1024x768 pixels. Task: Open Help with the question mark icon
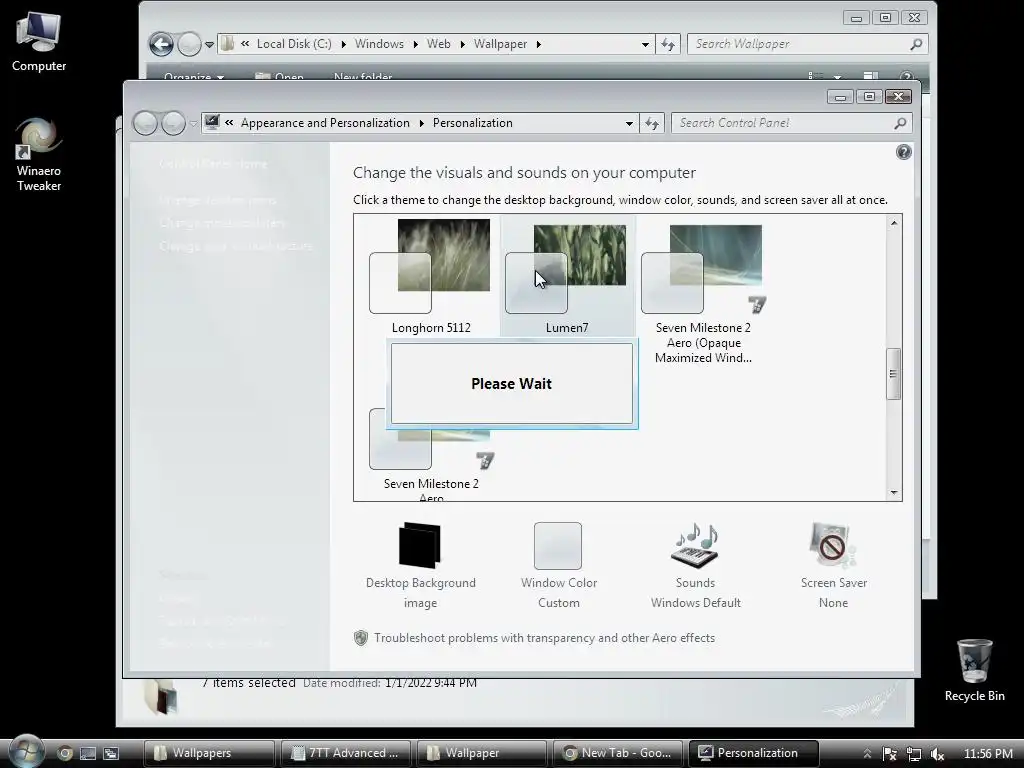(903, 152)
